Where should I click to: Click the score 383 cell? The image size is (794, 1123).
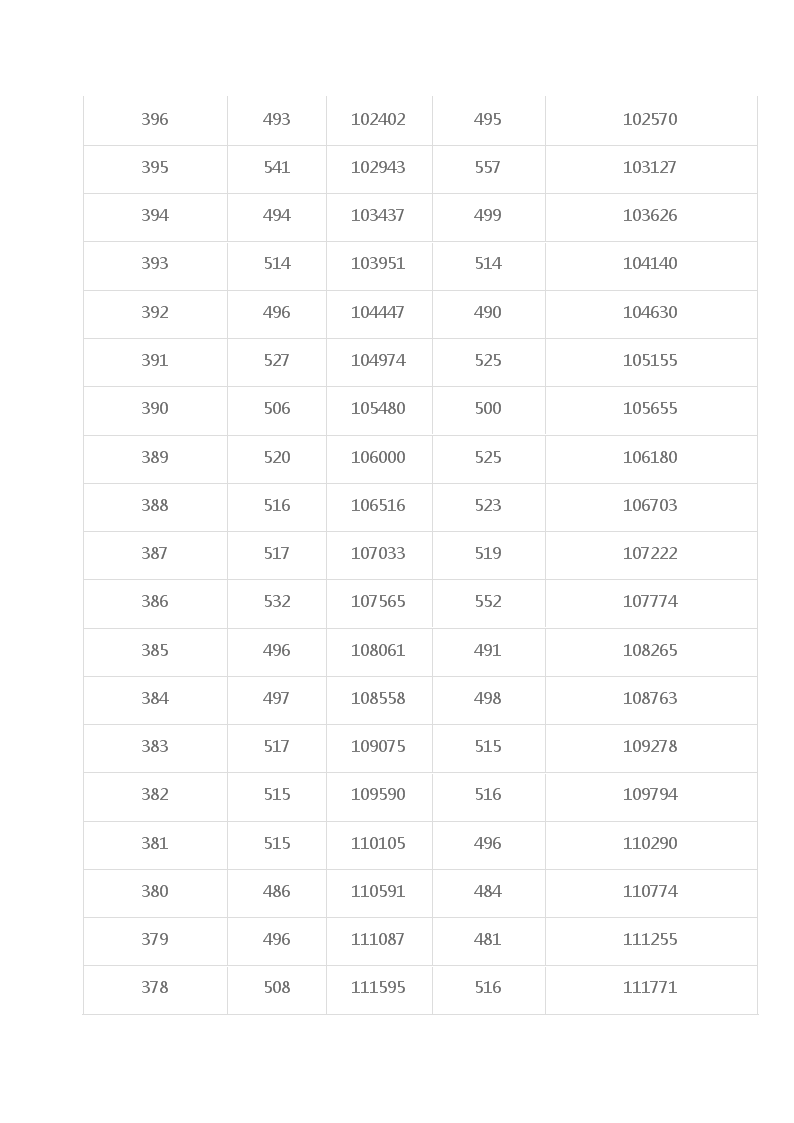pos(155,748)
